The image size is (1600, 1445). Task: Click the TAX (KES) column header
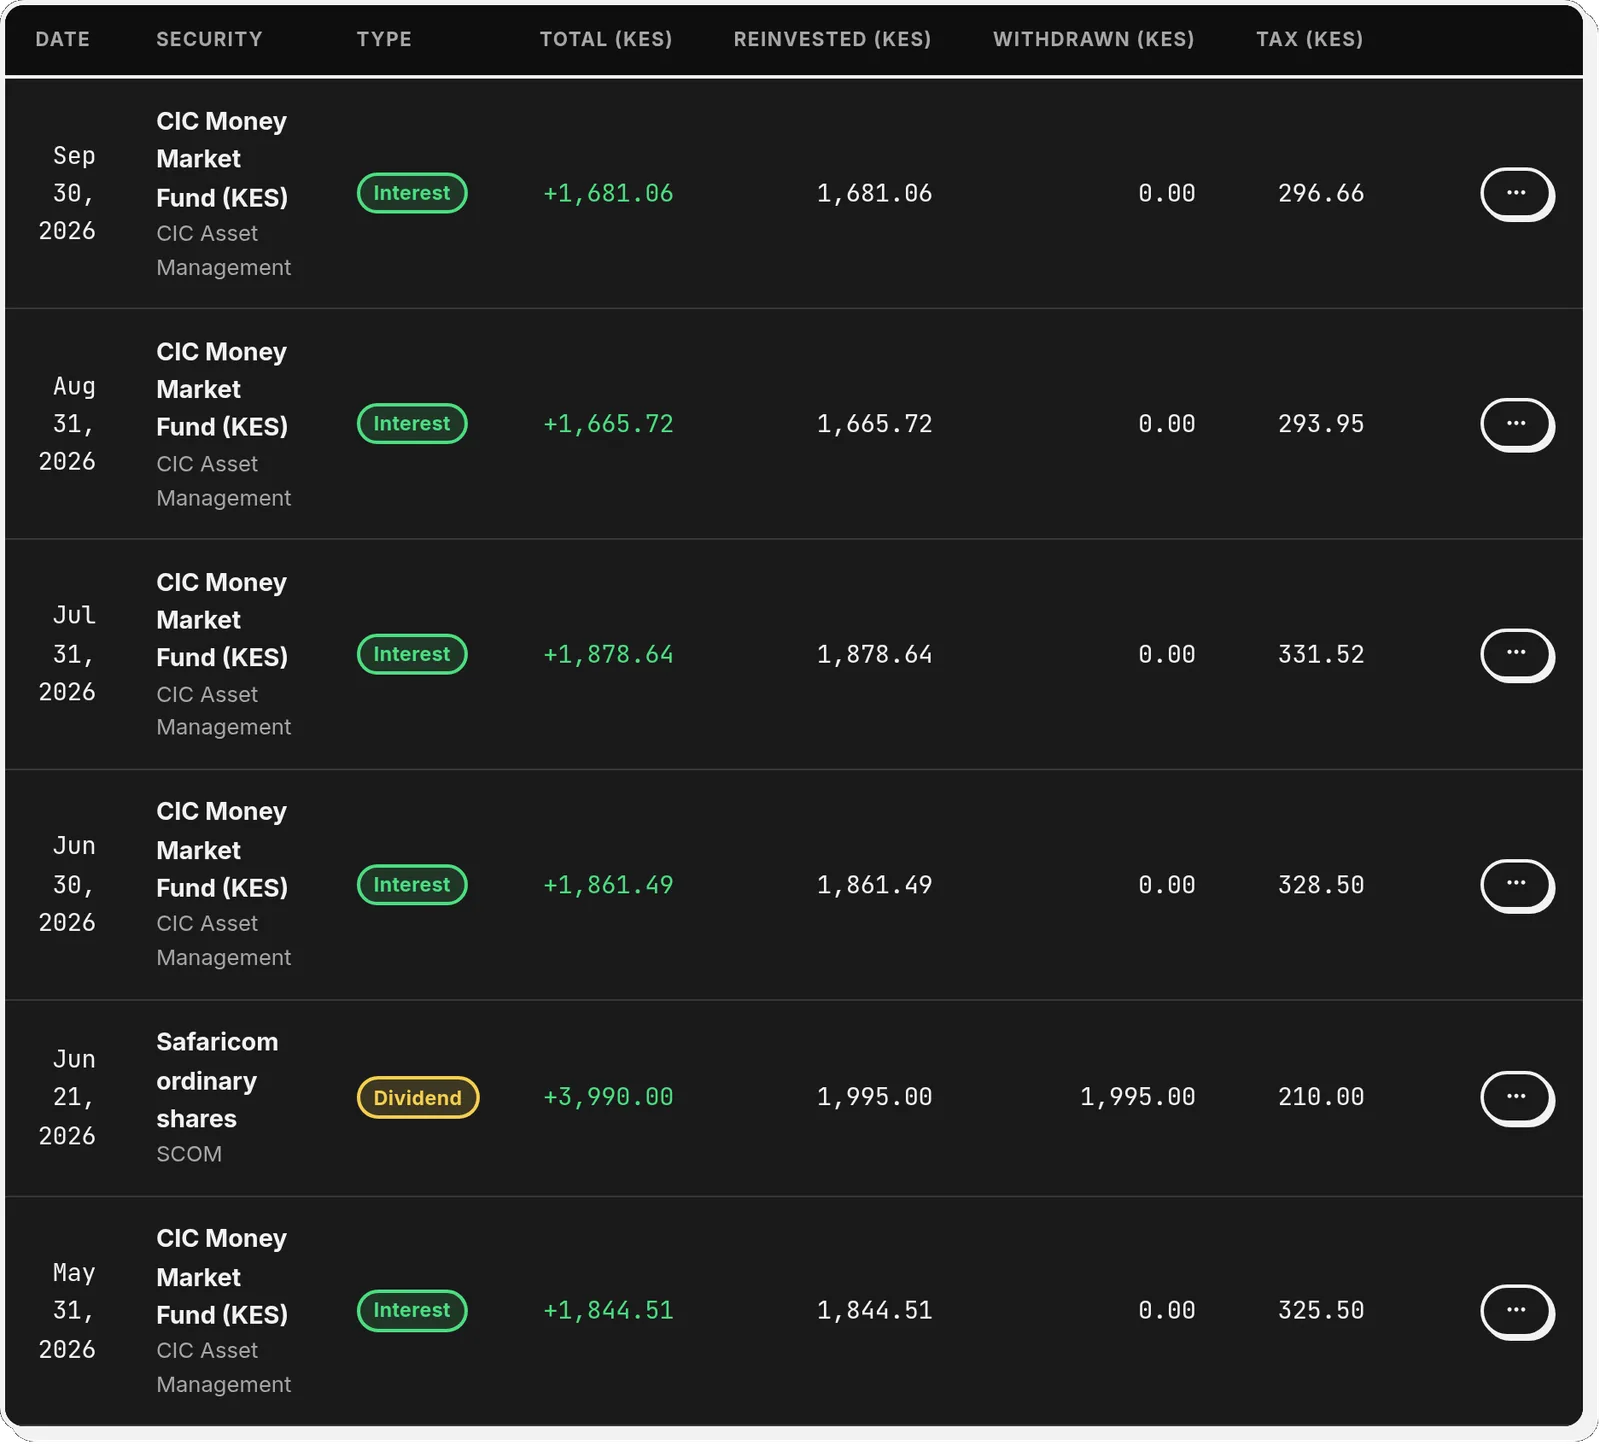tap(1310, 39)
